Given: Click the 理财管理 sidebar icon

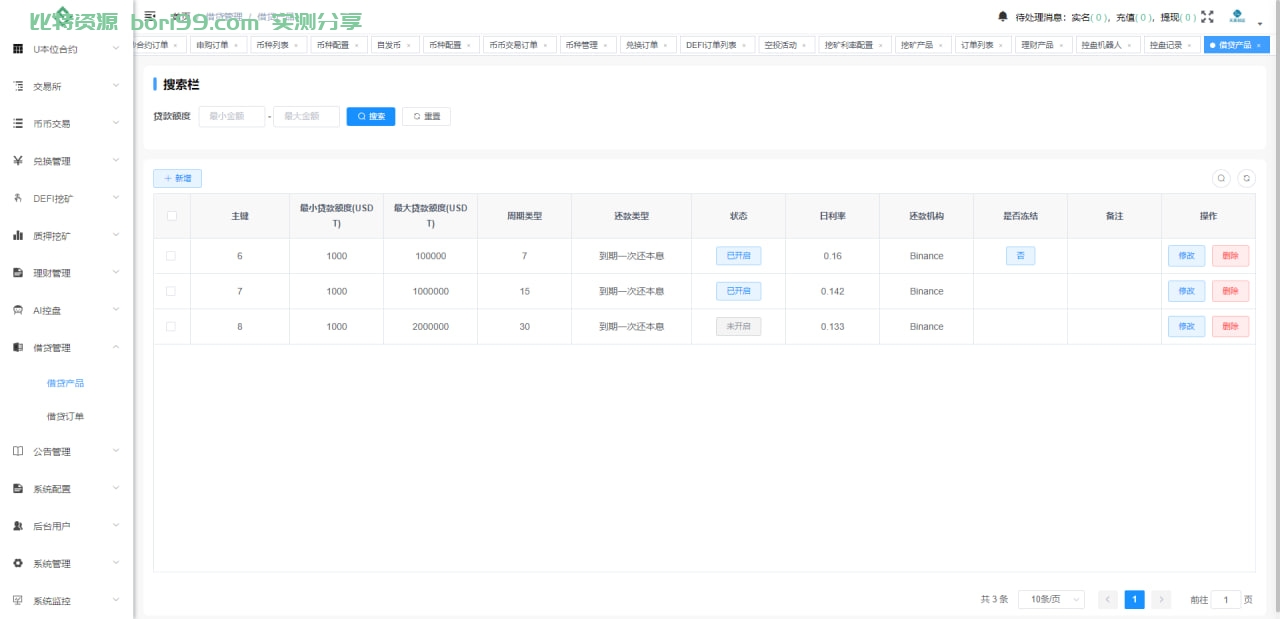Looking at the screenshot, I should pos(18,272).
